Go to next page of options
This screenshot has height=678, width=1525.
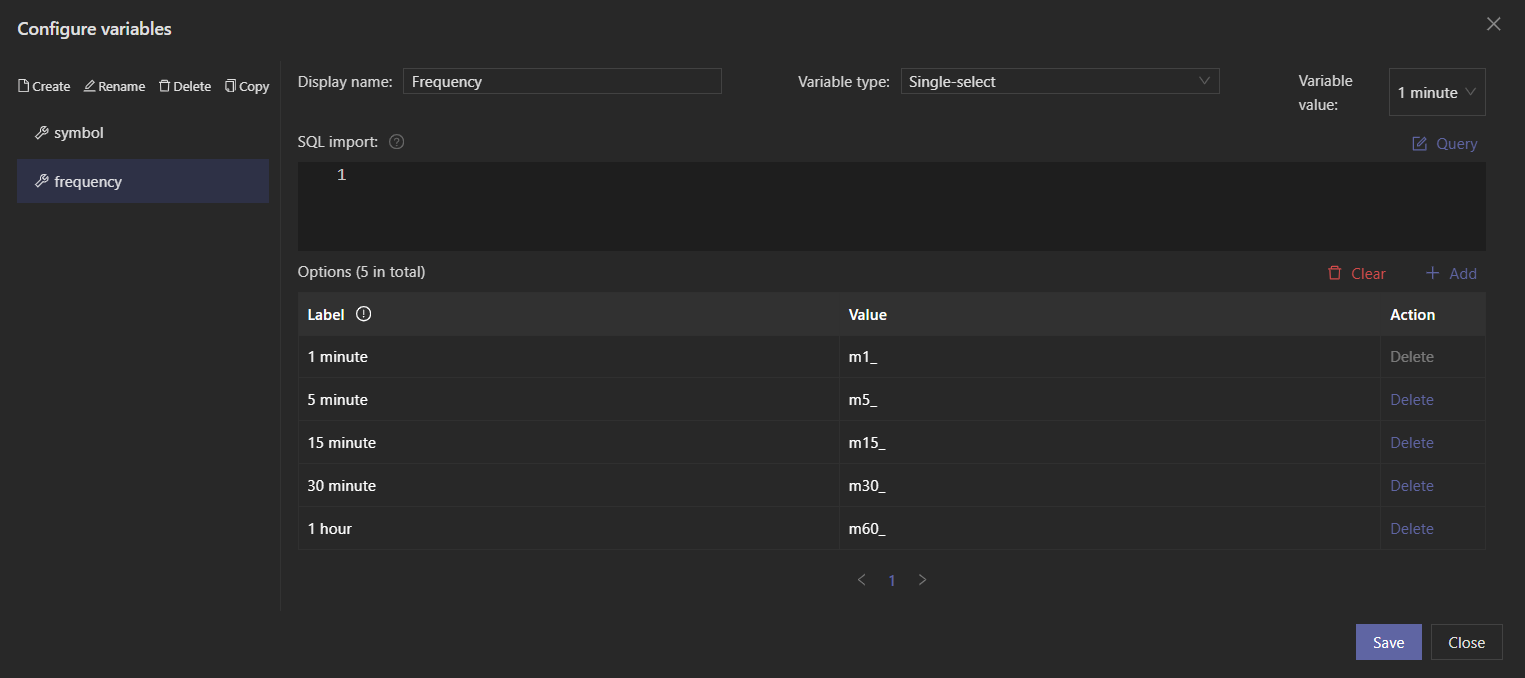point(922,580)
